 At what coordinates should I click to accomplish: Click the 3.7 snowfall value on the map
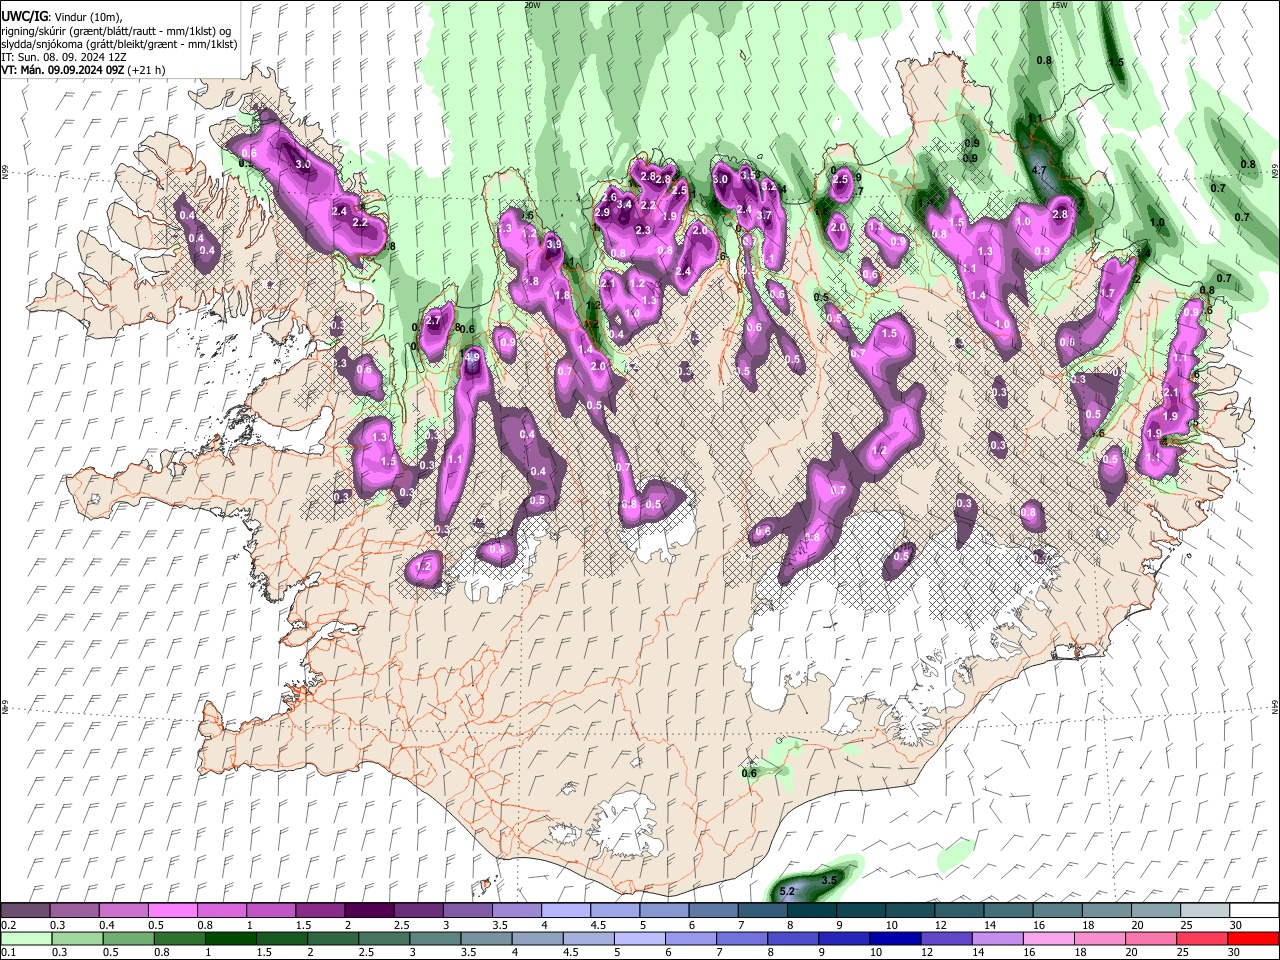coord(765,215)
